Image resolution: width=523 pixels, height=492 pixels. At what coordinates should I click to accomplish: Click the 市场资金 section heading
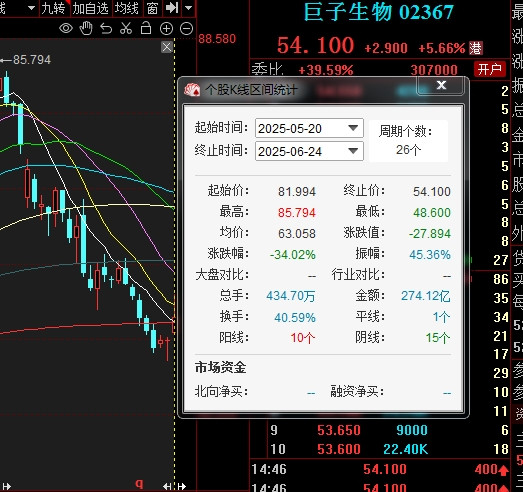pyautogui.click(x=220, y=368)
